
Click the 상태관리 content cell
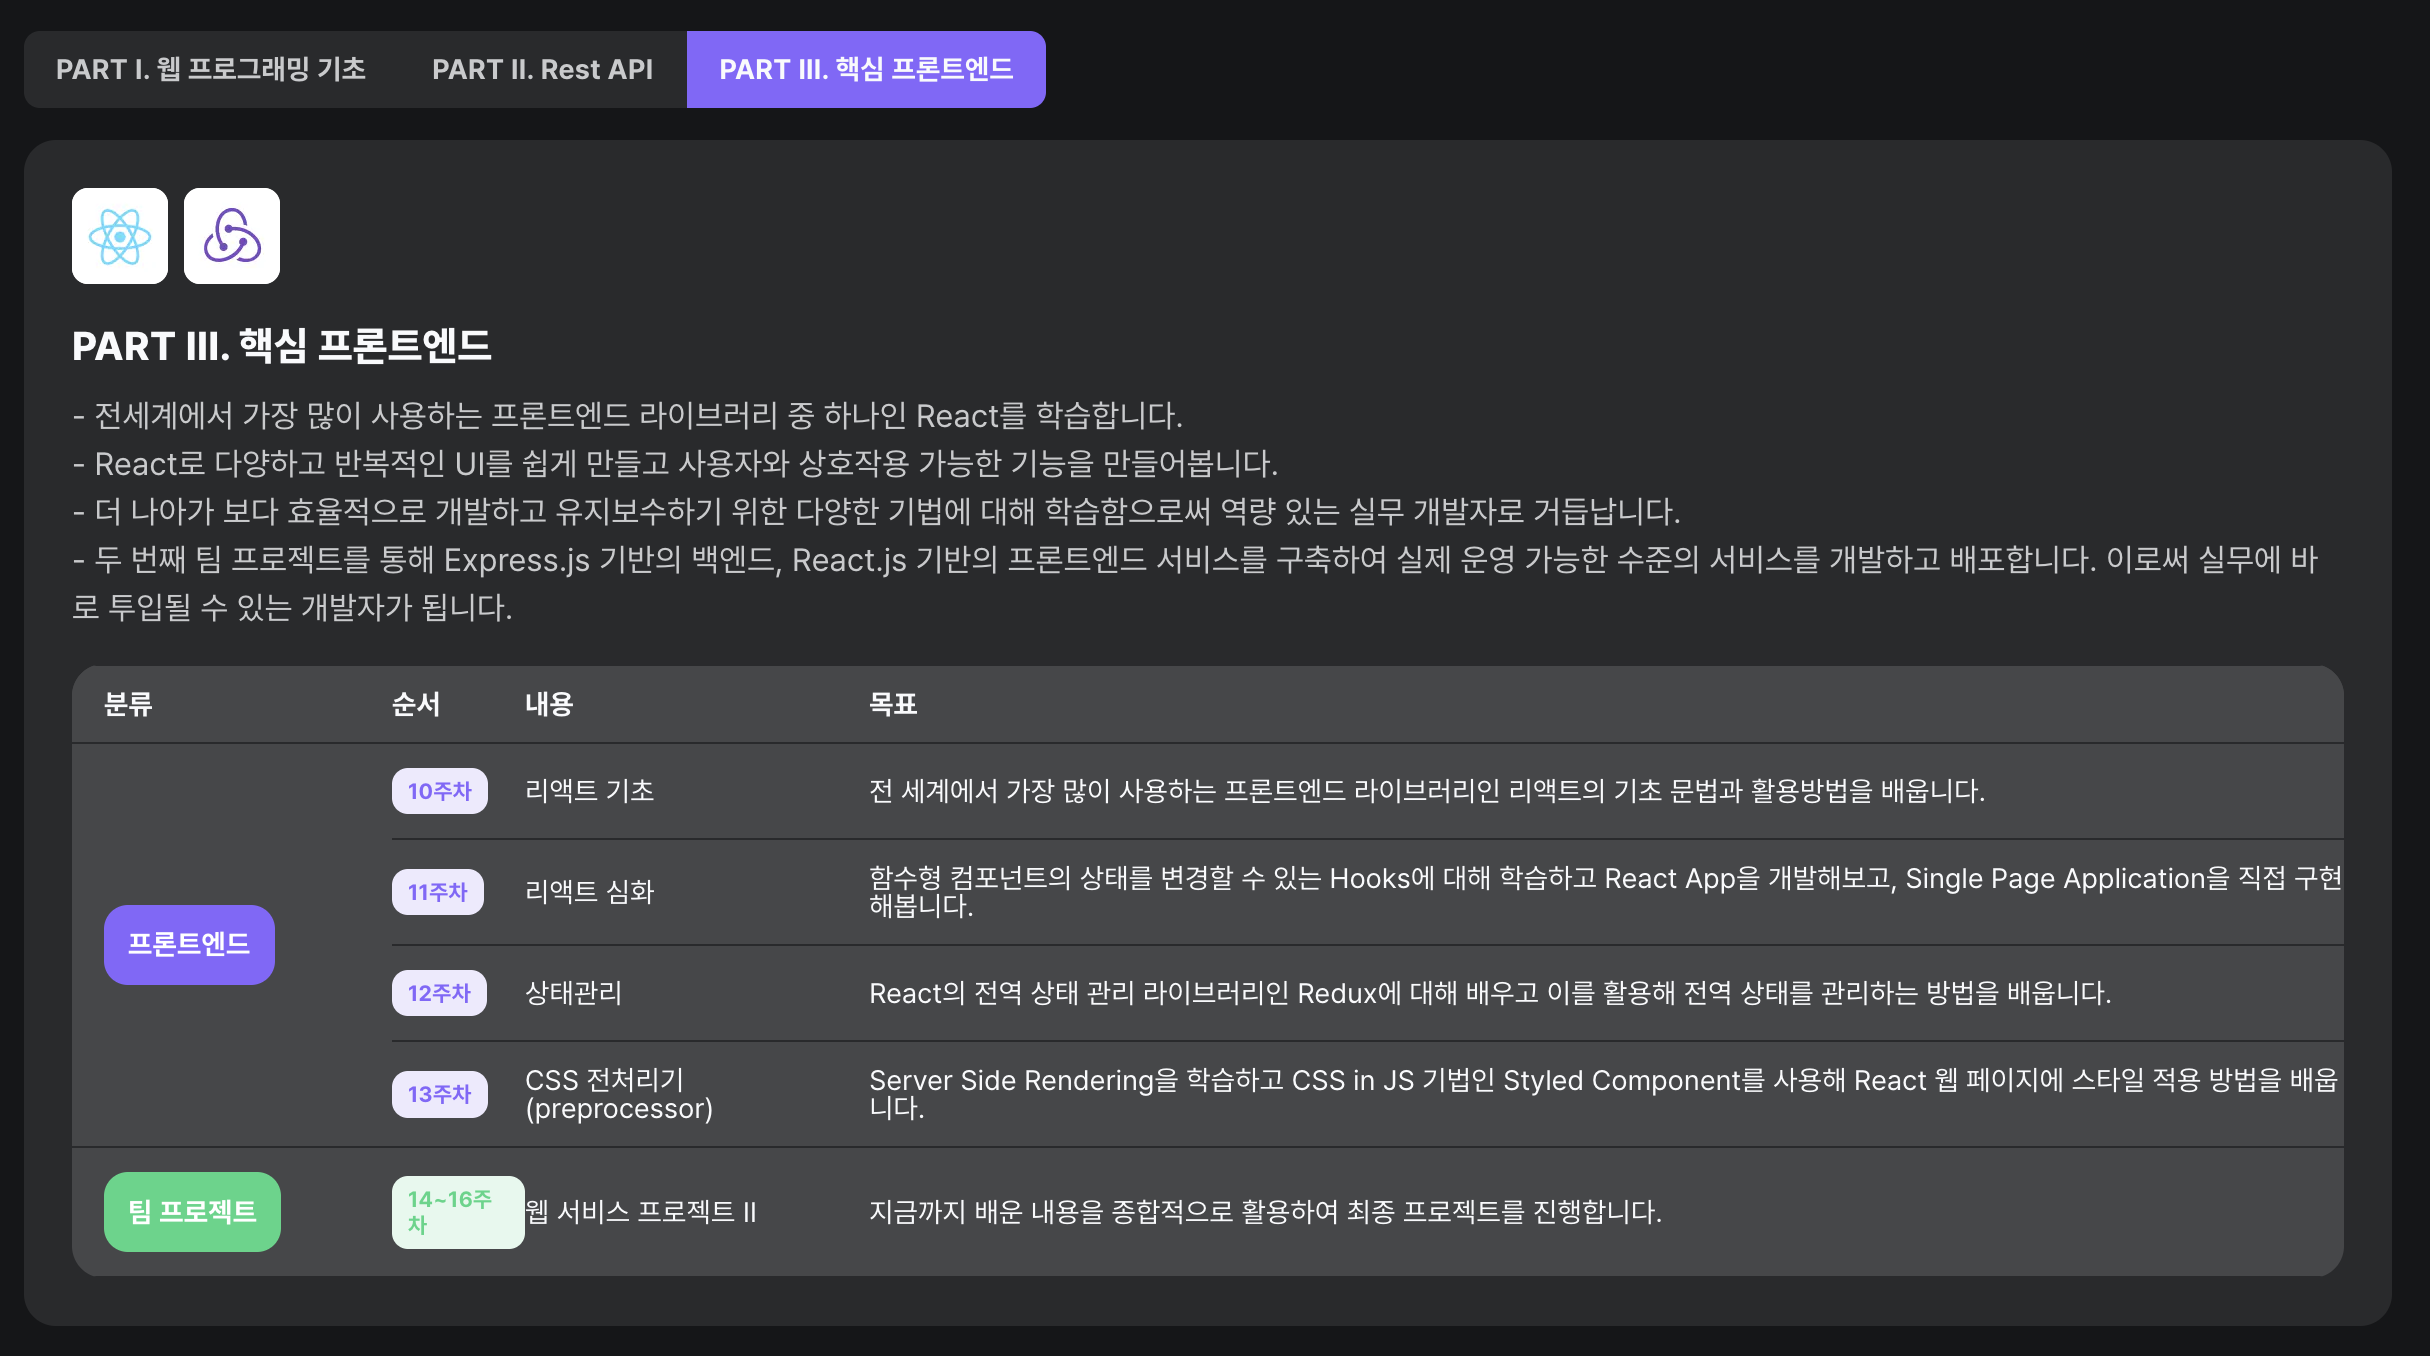coord(573,993)
